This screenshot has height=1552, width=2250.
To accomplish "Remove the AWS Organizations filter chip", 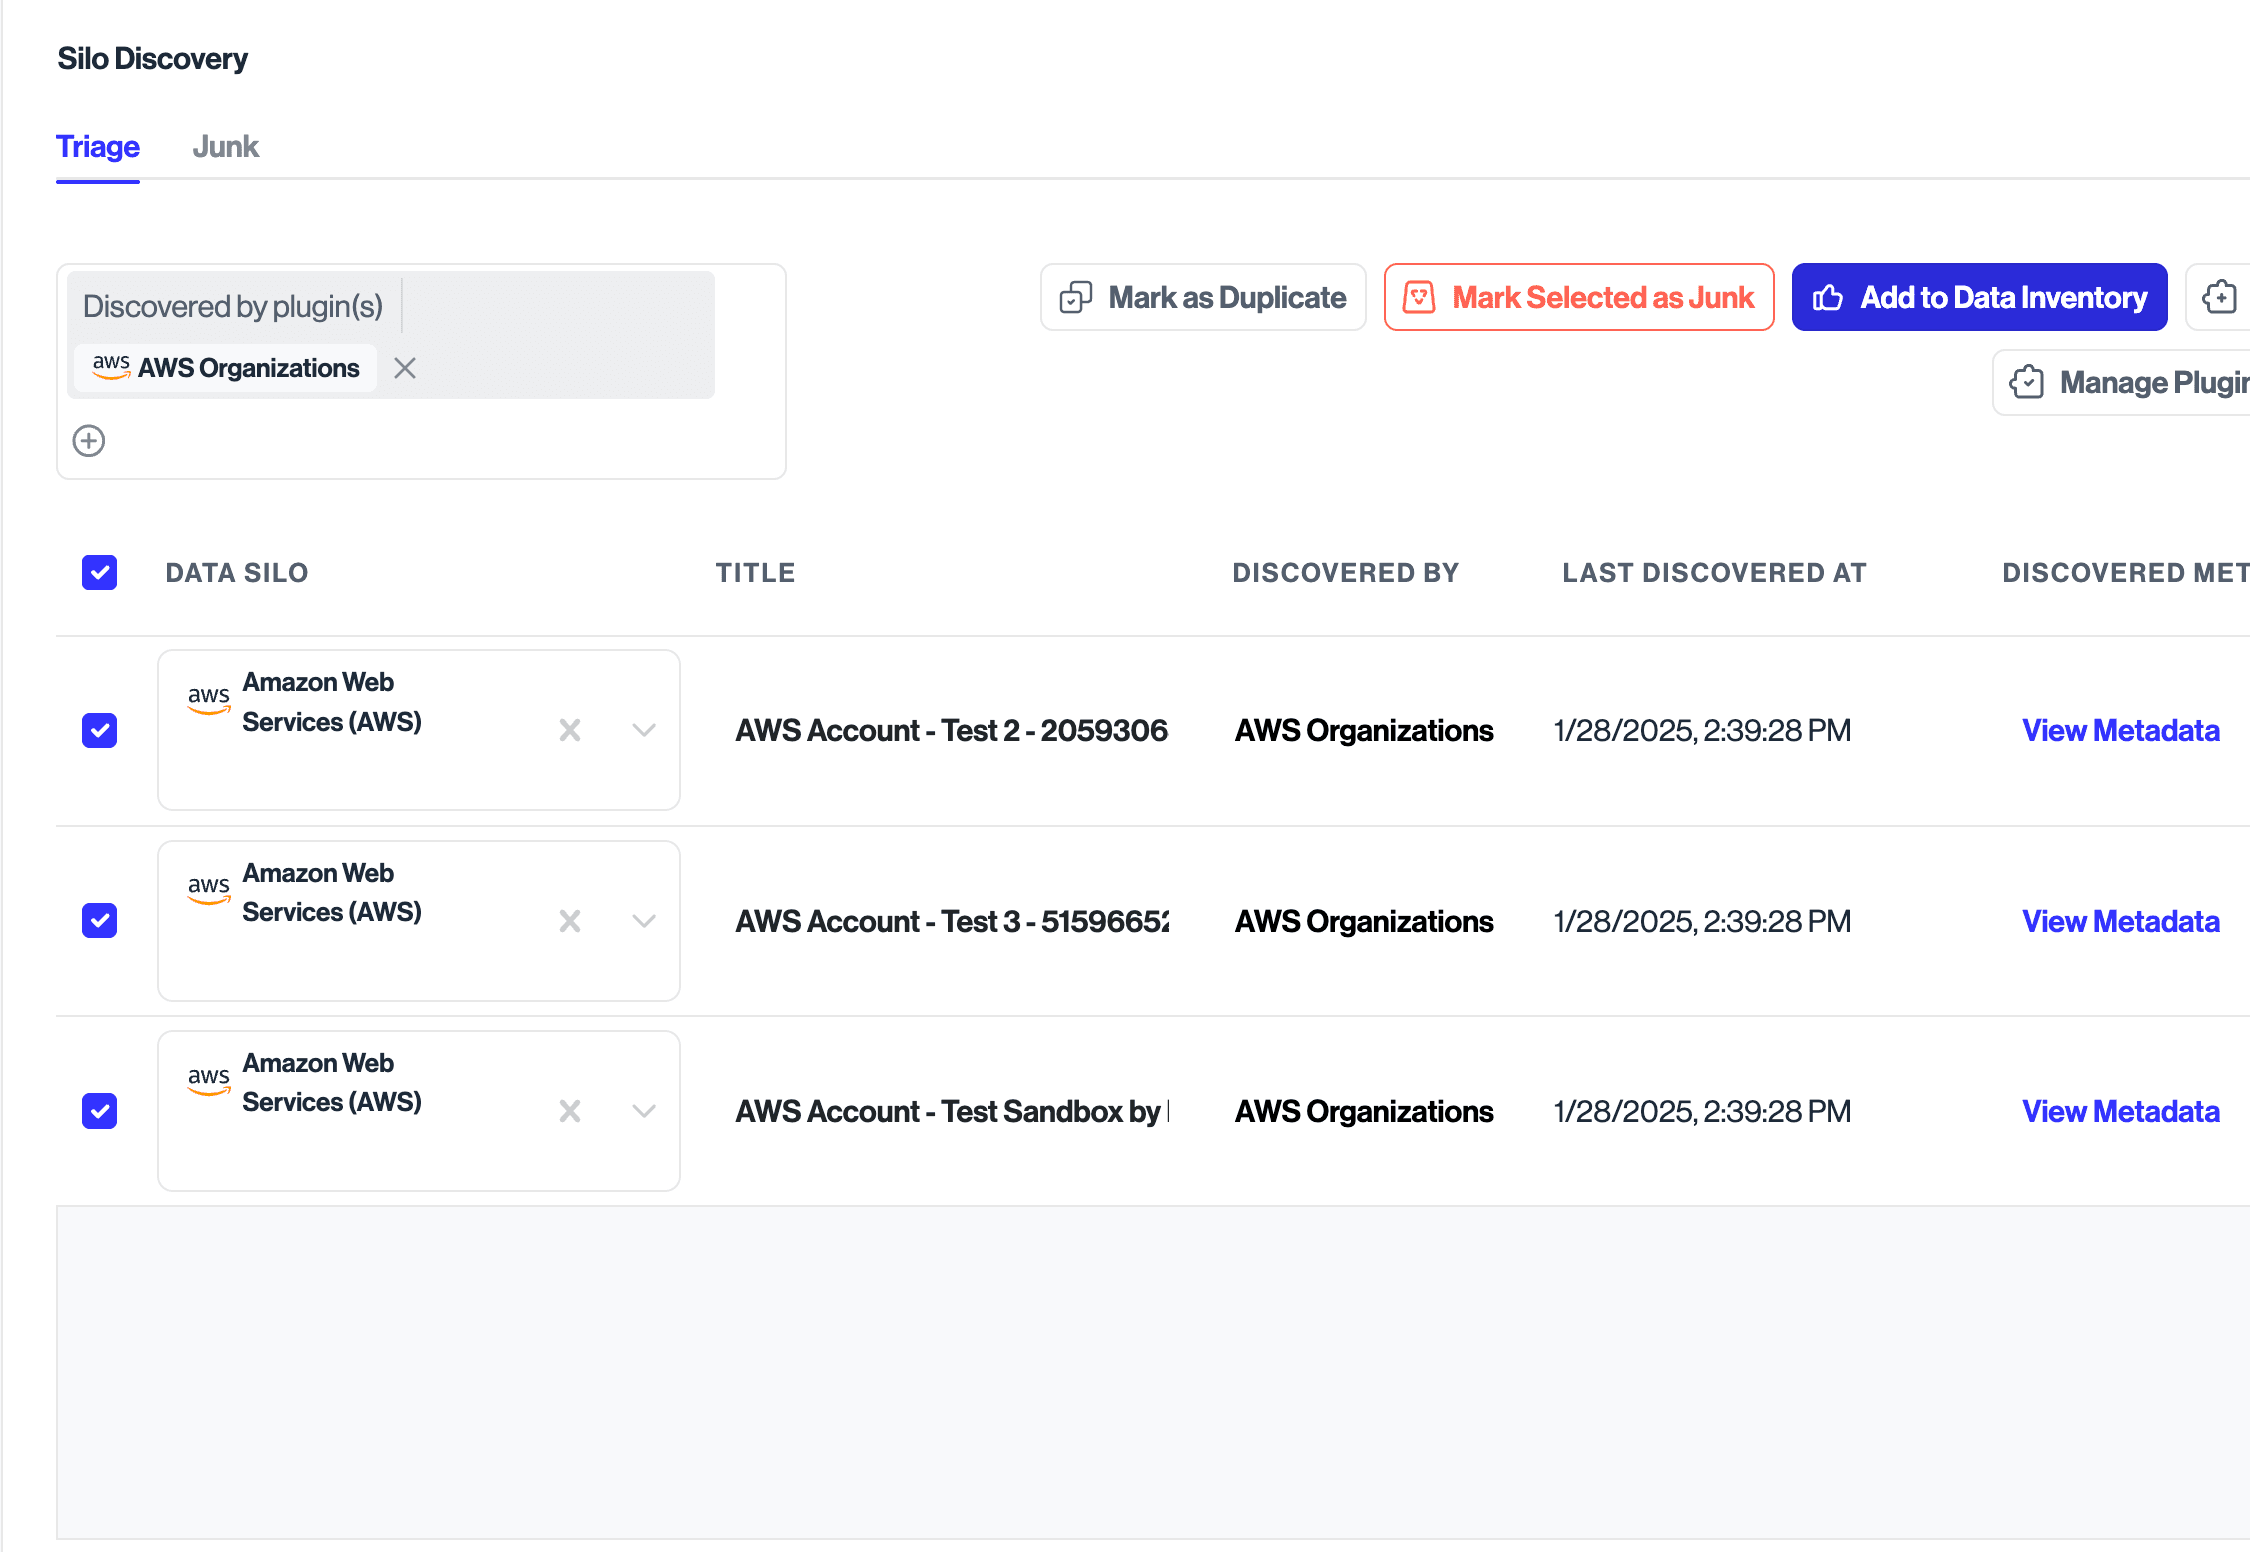I will (x=404, y=368).
